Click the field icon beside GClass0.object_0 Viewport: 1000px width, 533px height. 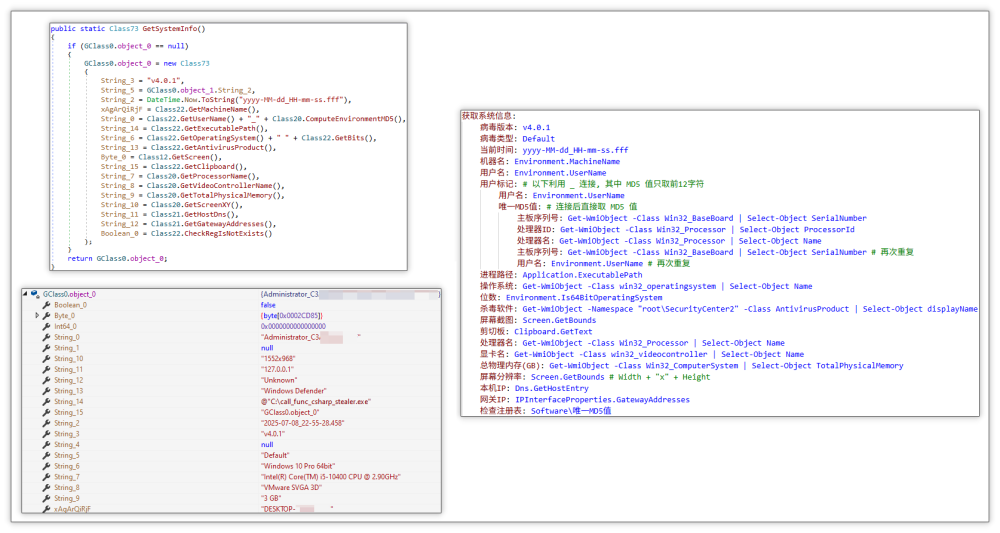pos(34,295)
